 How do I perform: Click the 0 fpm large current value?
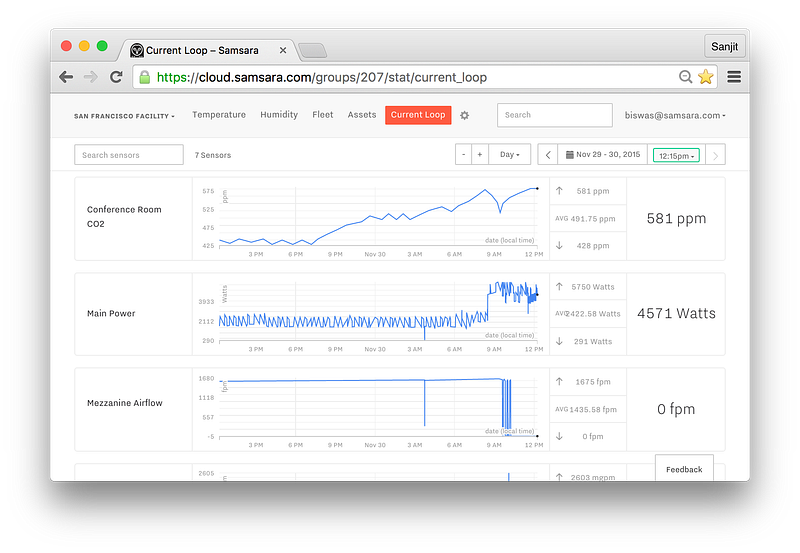676,409
